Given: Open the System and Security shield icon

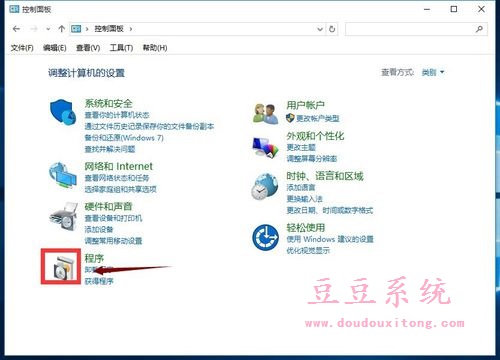Looking at the screenshot, I should pos(63,111).
